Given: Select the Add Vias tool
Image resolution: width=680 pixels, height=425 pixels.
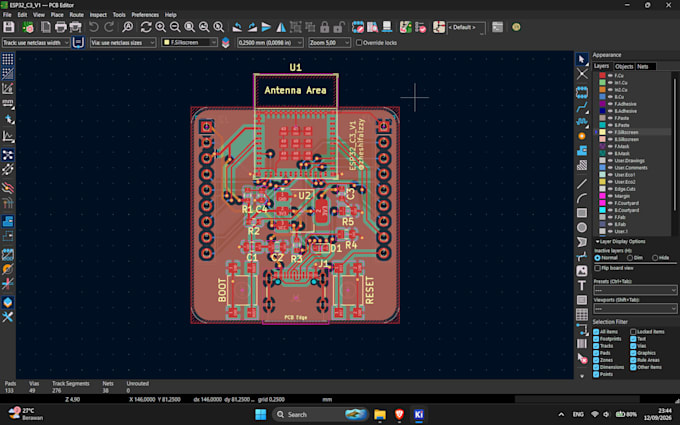Looking at the screenshot, I should click(582, 136).
